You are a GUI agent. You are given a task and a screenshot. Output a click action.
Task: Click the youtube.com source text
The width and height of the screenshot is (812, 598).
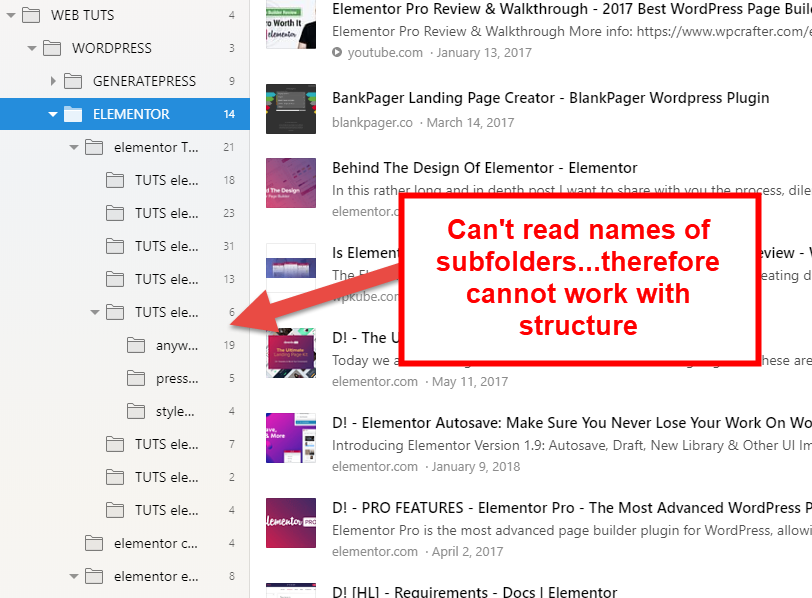coord(385,53)
